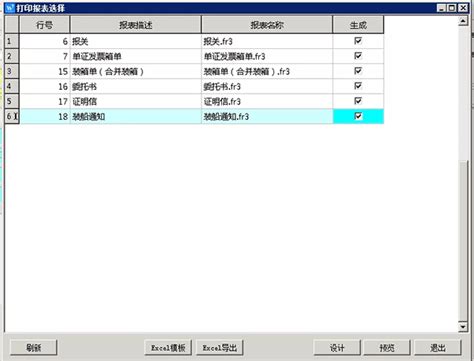Select the 证明信 description cell
The height and width of the screenshot is (361, 474).
136,101
